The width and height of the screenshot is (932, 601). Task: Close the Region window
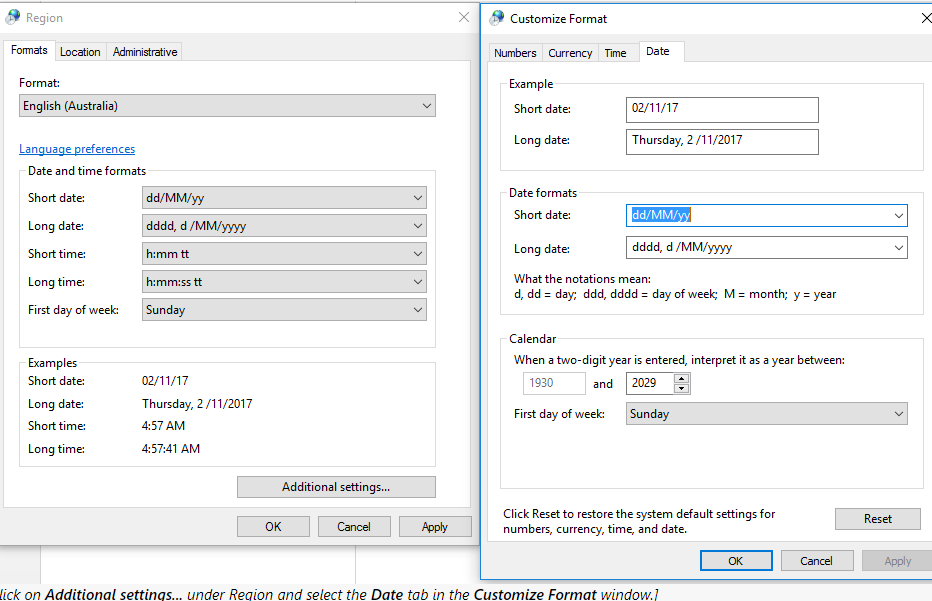pos(464,17)
